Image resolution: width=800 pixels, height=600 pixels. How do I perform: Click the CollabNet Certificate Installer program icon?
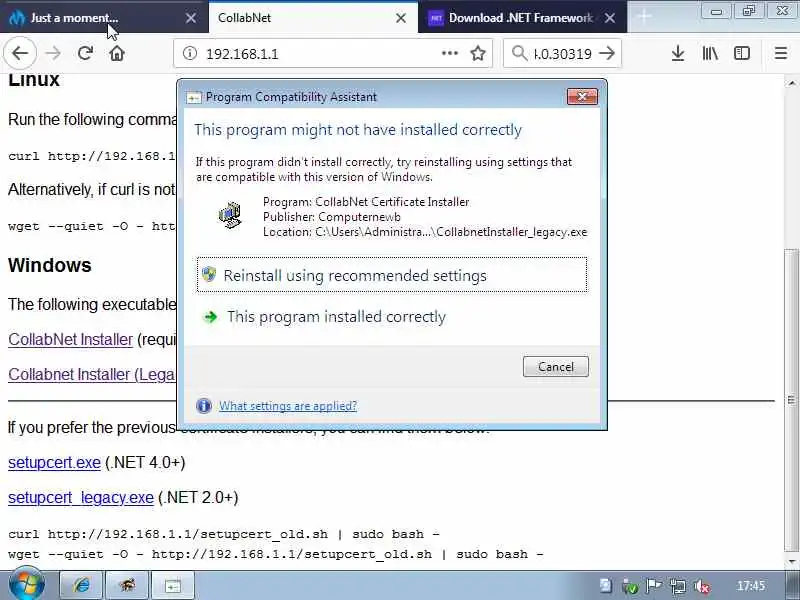click(230, 215)
